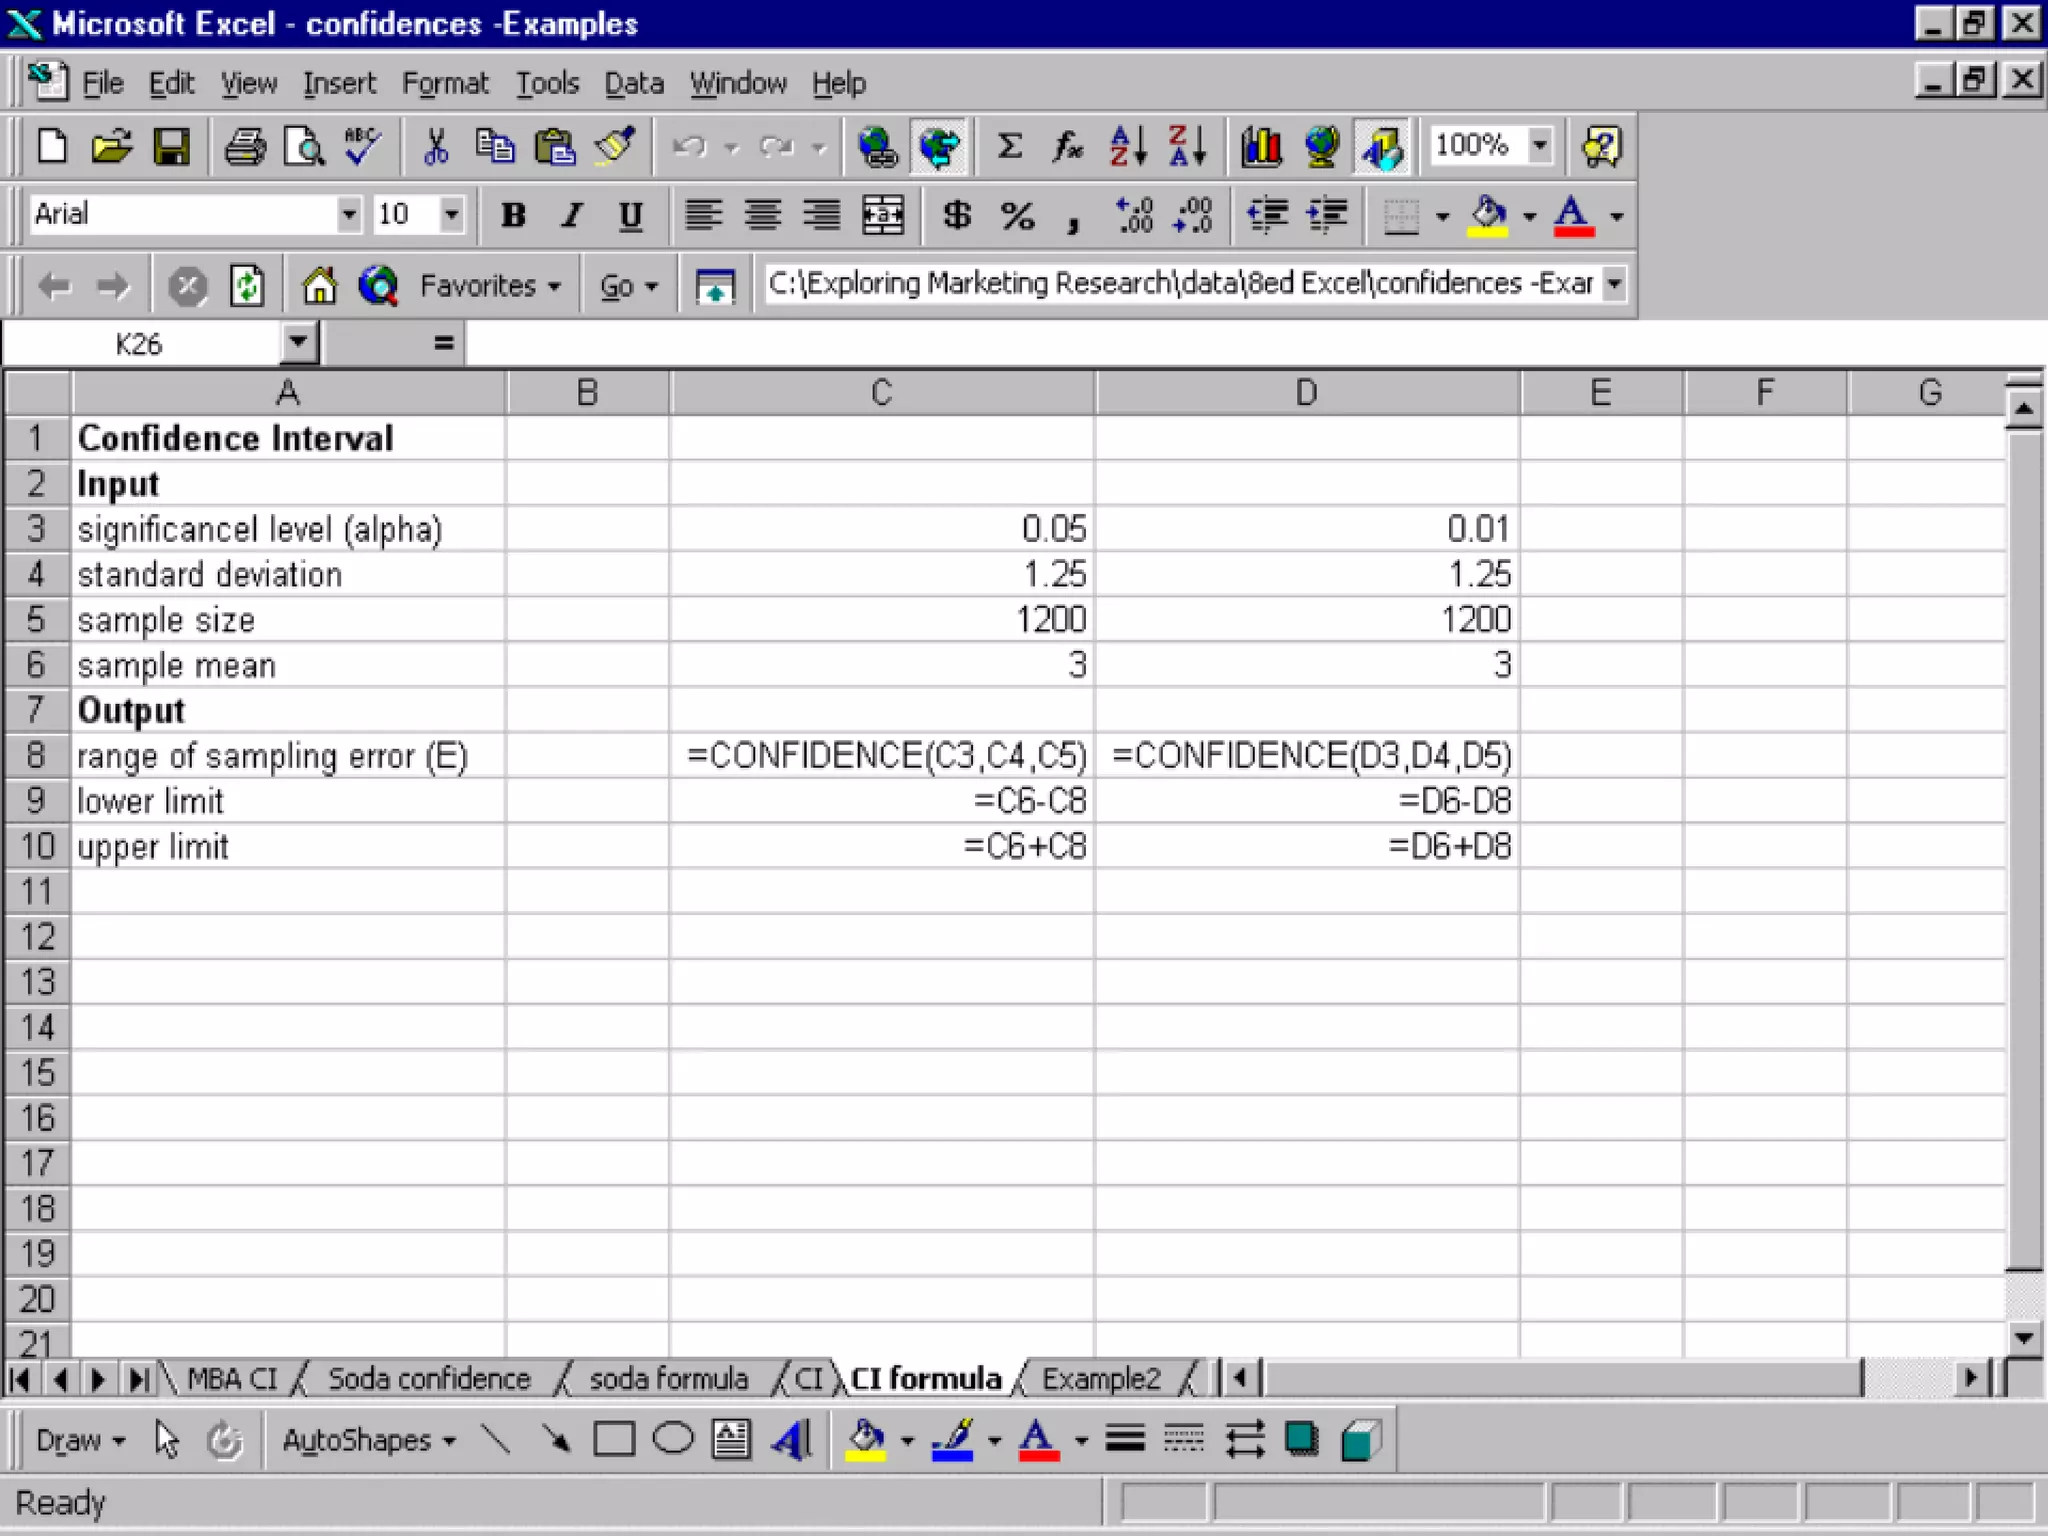Select cell C8 with CONFIDENCE formula
This screenshot has width=2048, height=1536.
coord(883,756)
